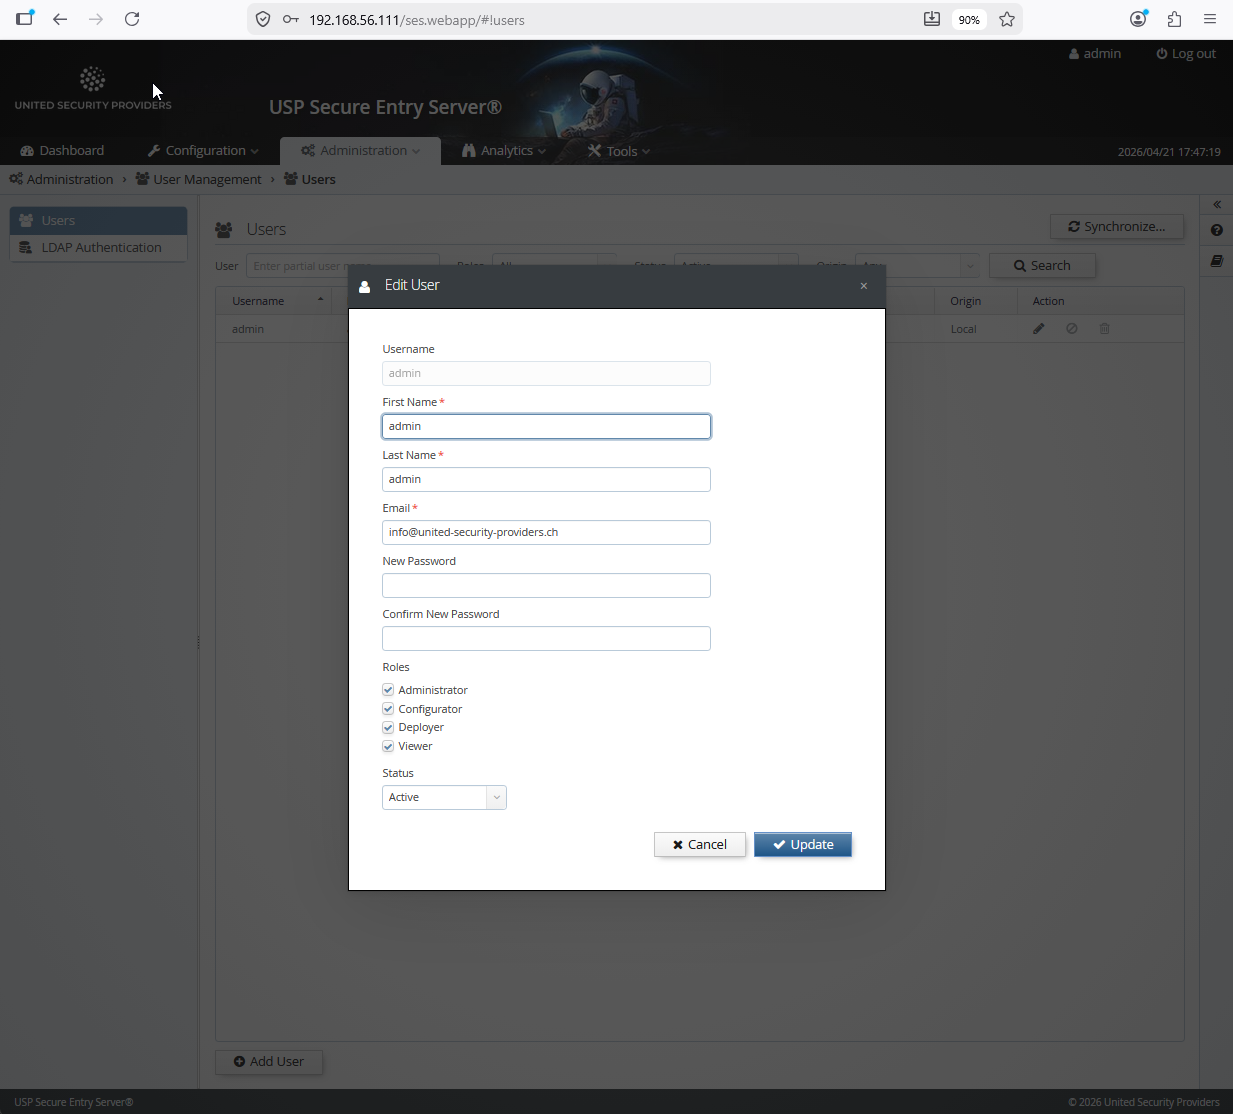Close the Edit User dialog
This screenshot has height=1114, width=1233.
[x=864, y=286]
